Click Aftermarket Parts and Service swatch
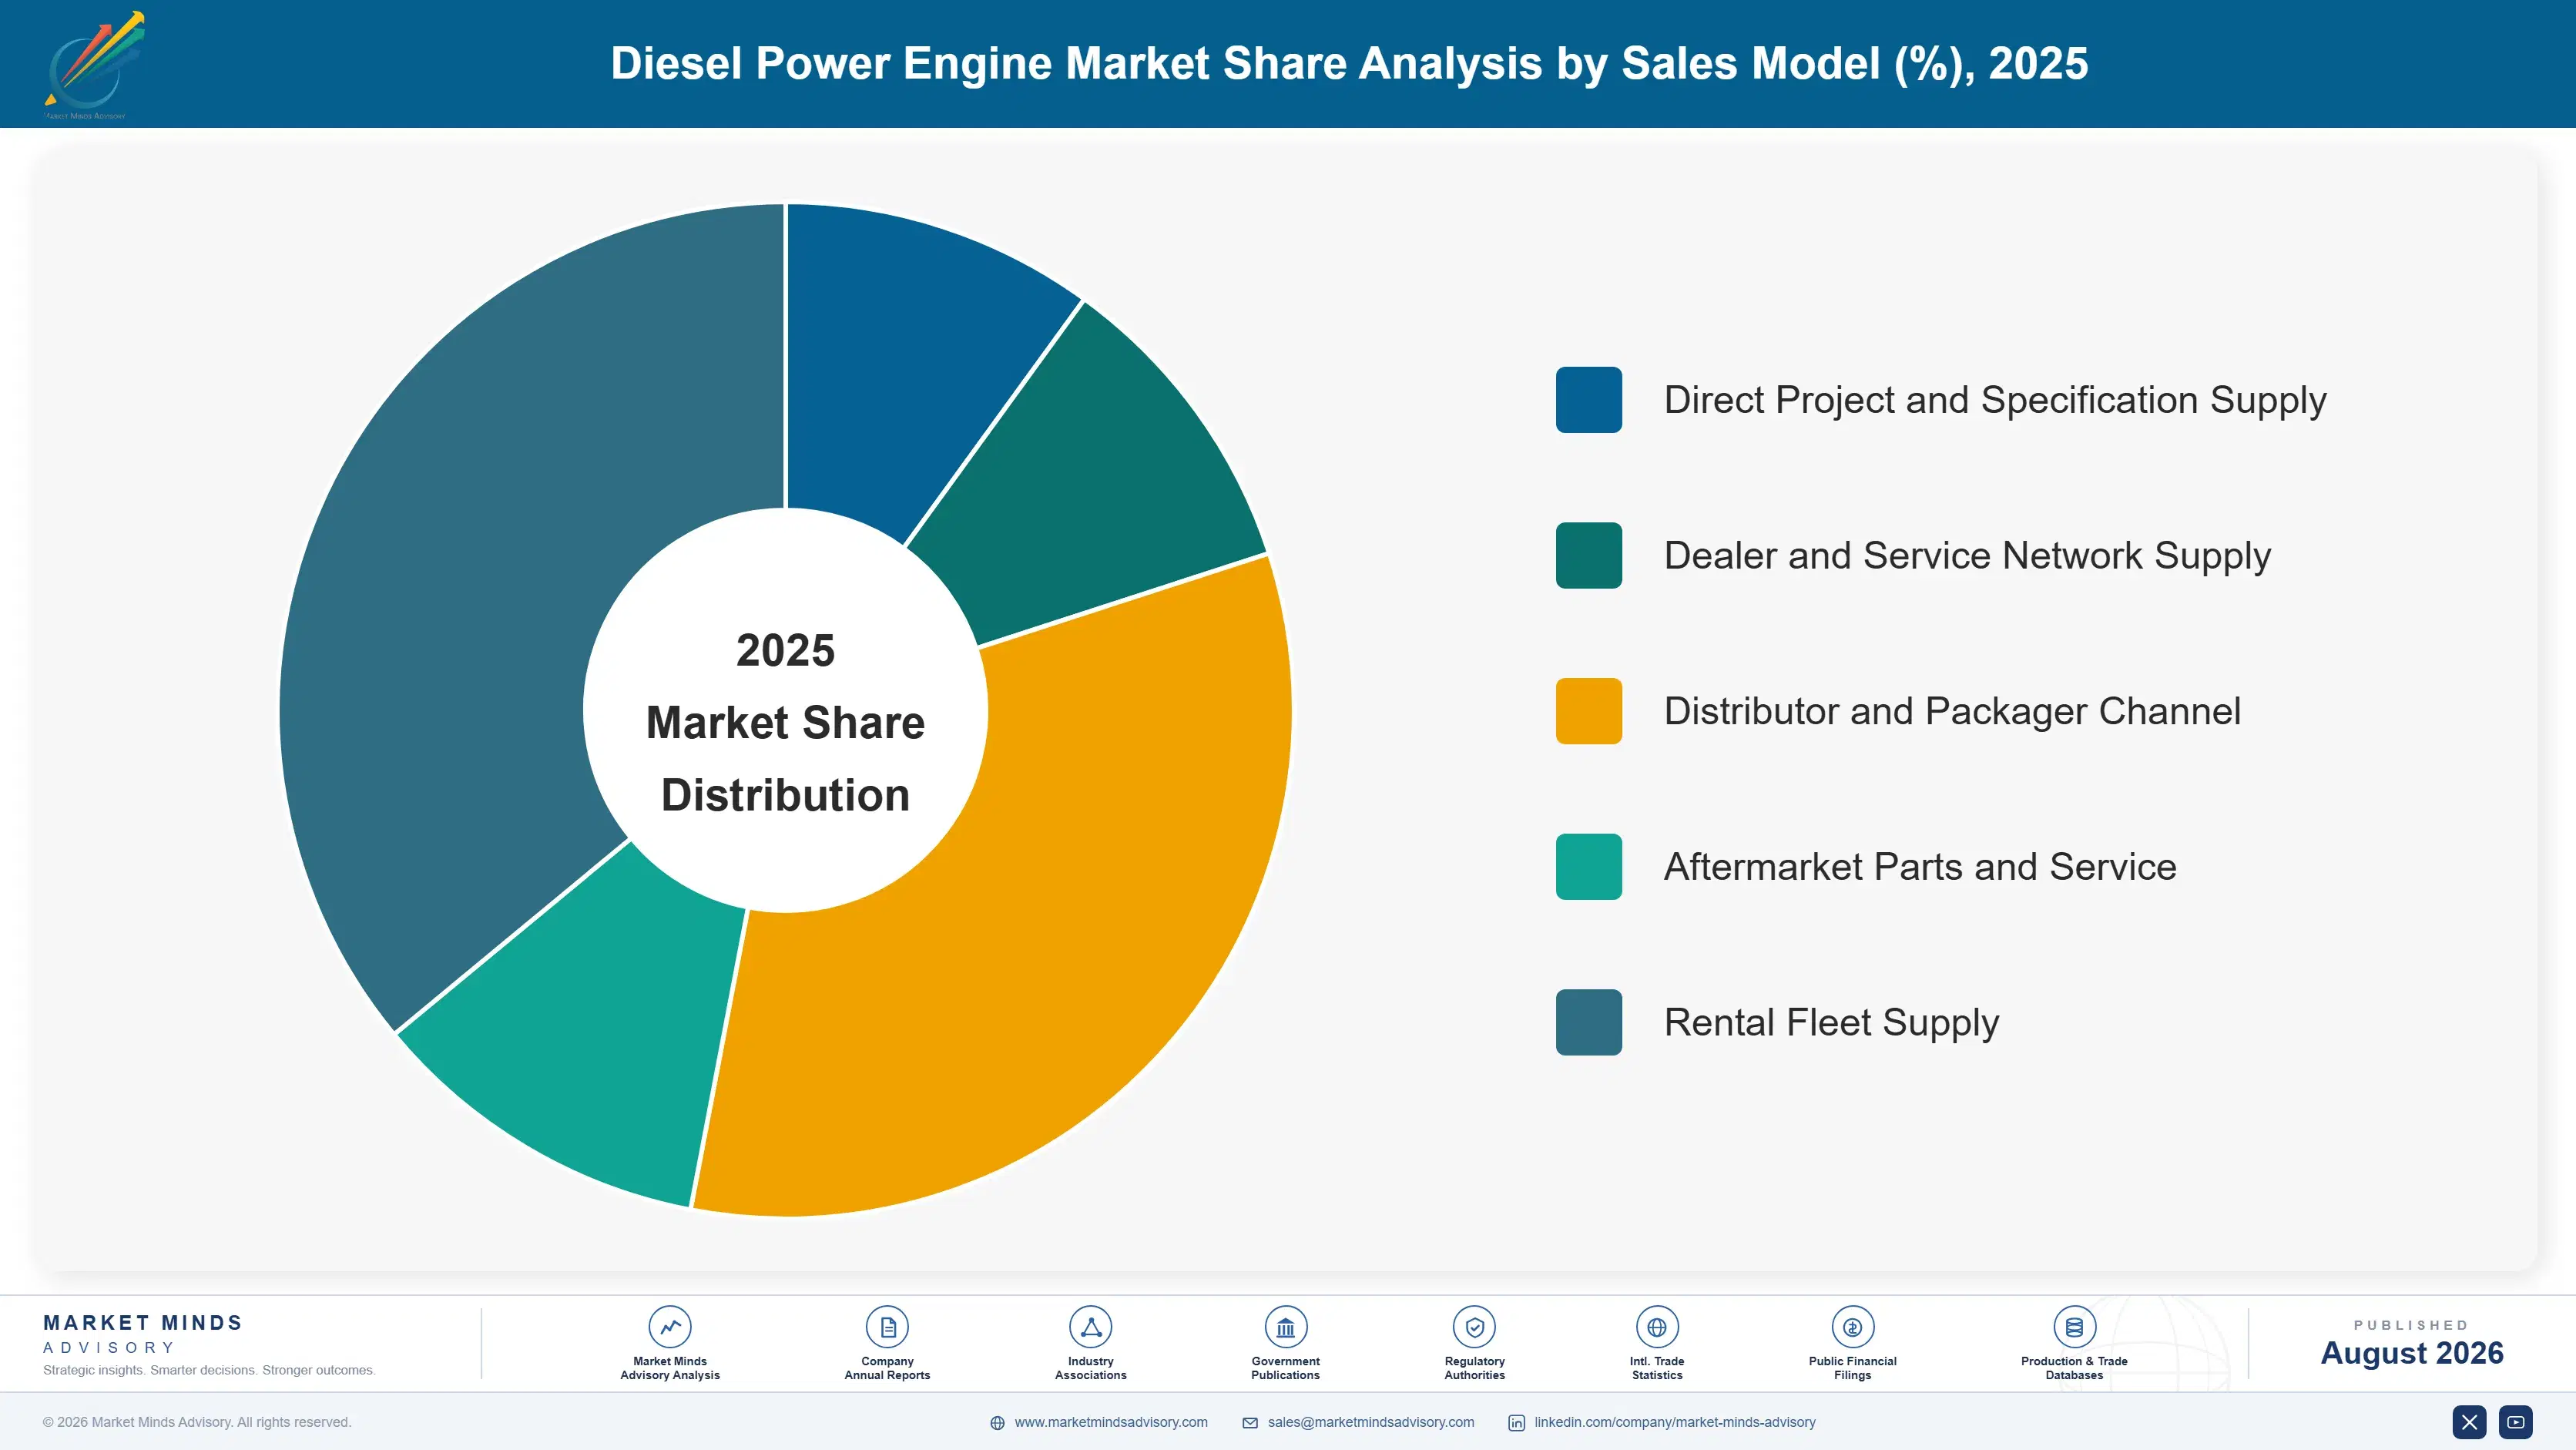This screenshot has height=1450, width=2576. (x=1588, y=866)
